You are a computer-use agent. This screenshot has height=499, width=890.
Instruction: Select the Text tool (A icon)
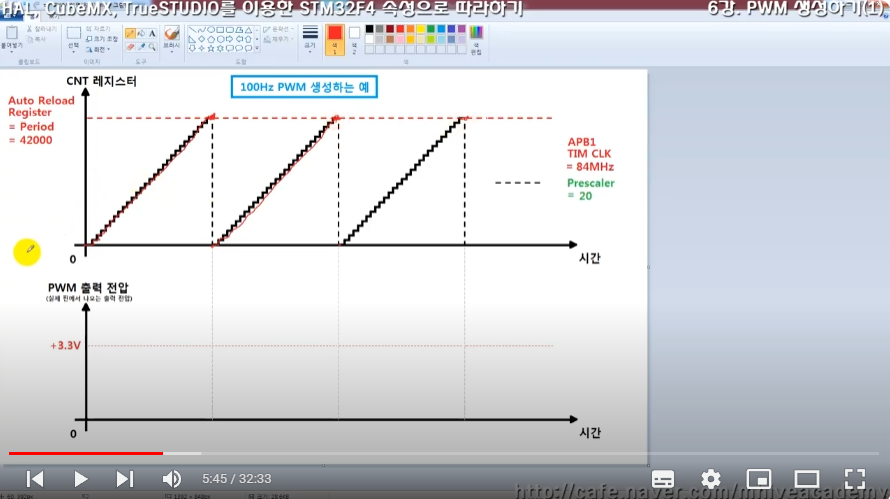point(152,33)
